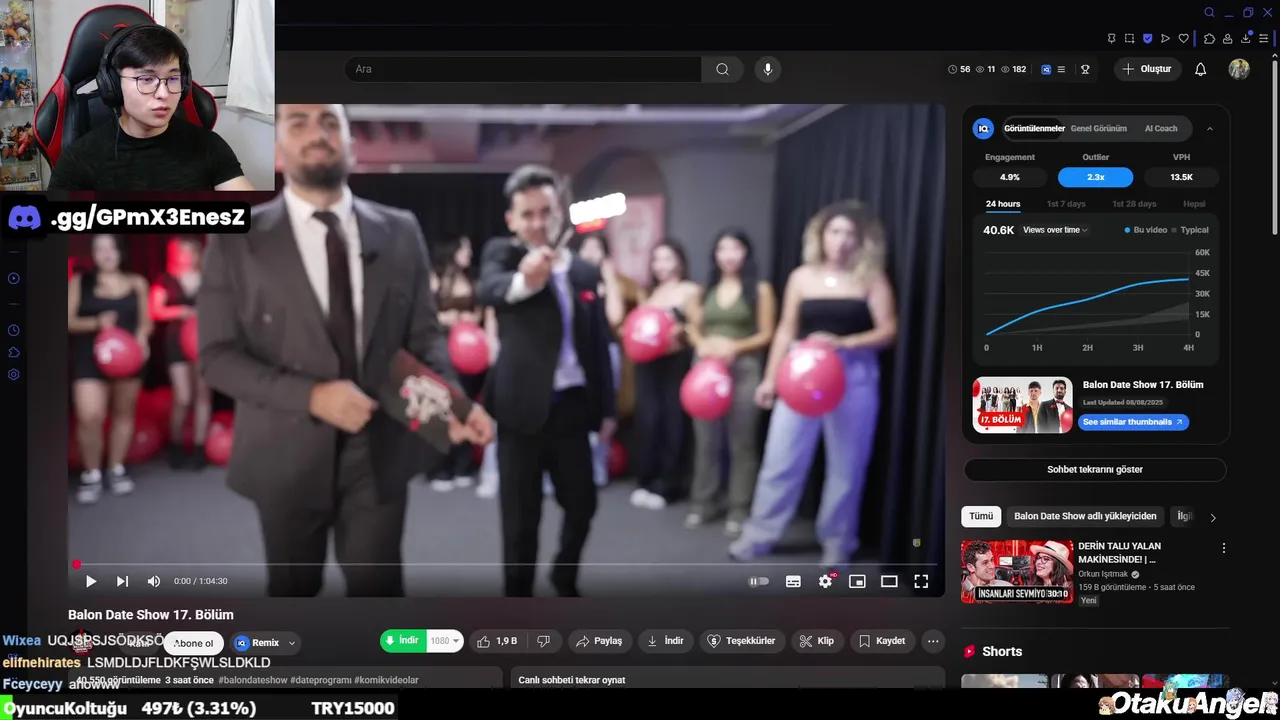Select the Outlier 2.3x pill
This screenshot has height=720, width=1280.
coord(1095,177)
